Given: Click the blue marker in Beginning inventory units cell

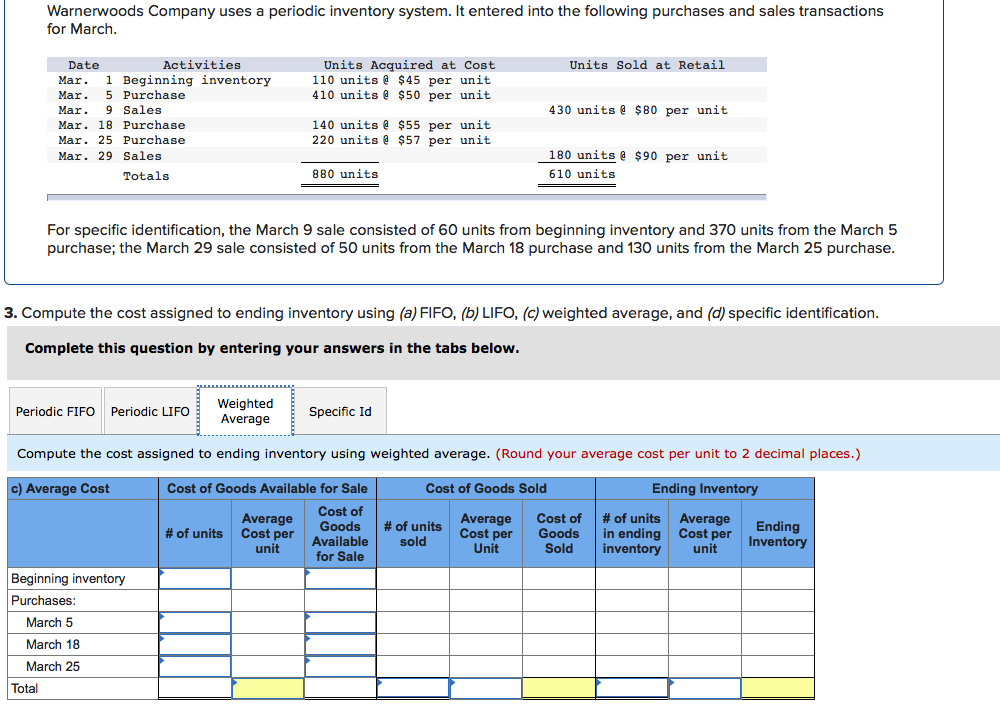Looking at the screenshot, I should [162, 572].
